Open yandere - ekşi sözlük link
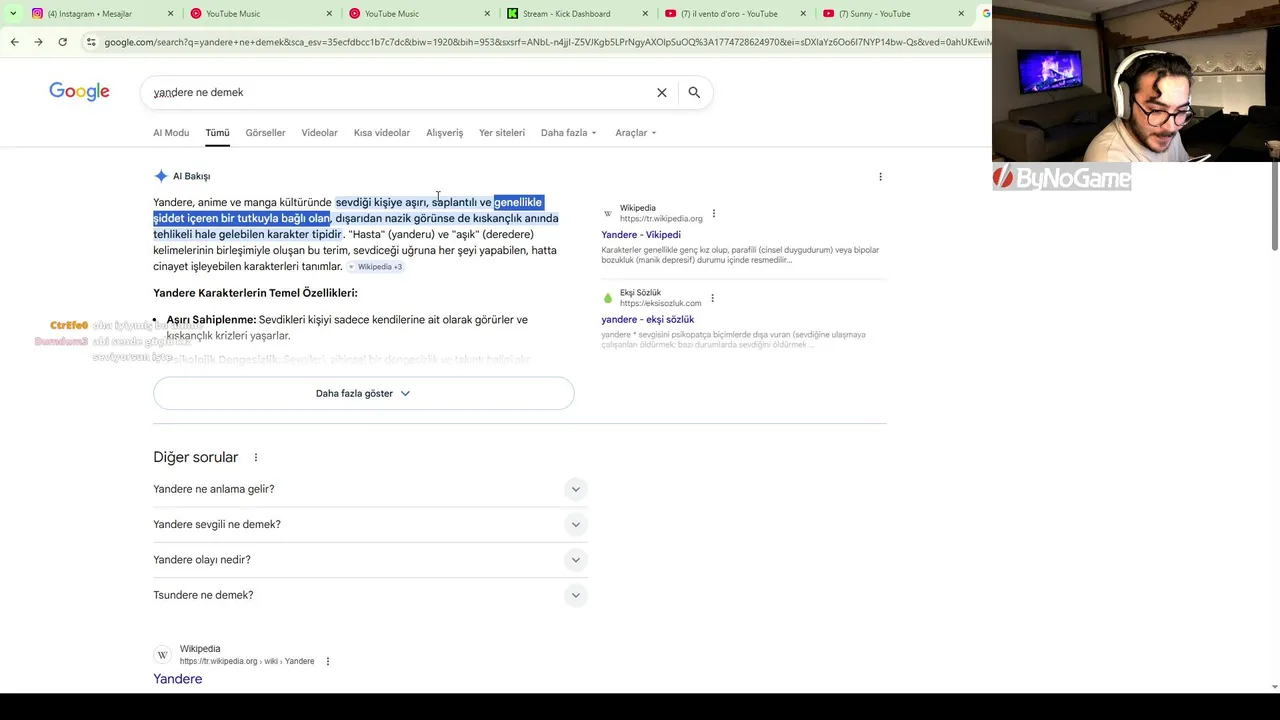This screenshot has width=1280, height=720. 647,320
